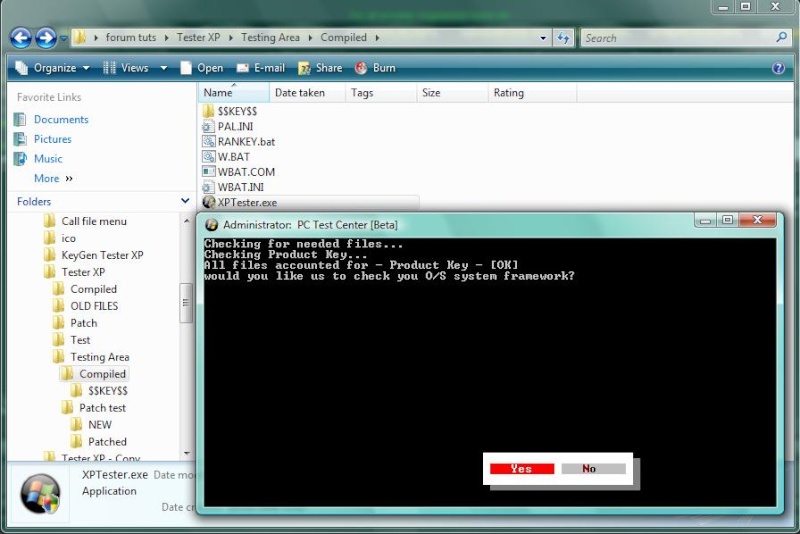800x534 pixels.
Task: Click the Music icon in Favorite Links
Action: pyautogui.click(x=20, y=159)
